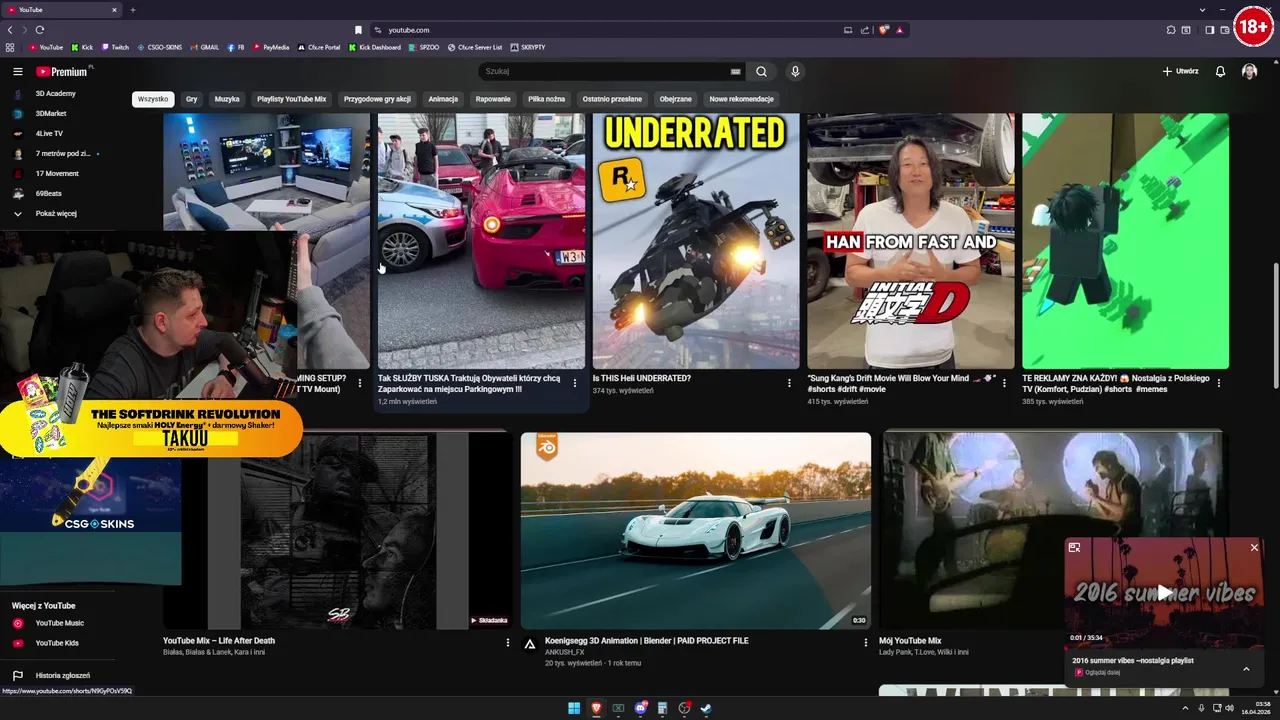Select the Wszystko filter chip
Viewport: 1280px width, 720px height.
tap(153, 99)
